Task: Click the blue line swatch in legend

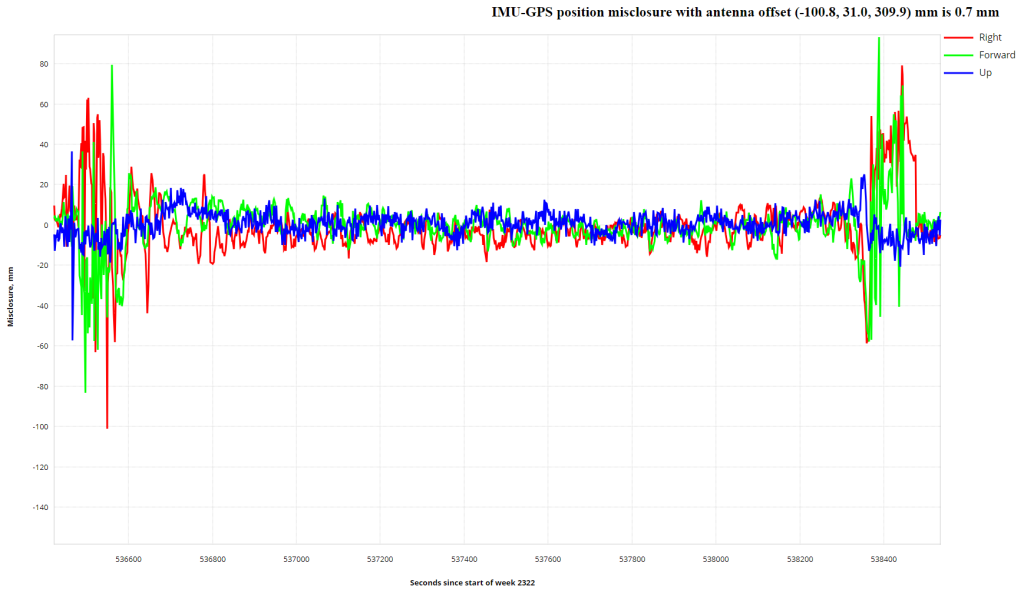Action: [958, 73]
